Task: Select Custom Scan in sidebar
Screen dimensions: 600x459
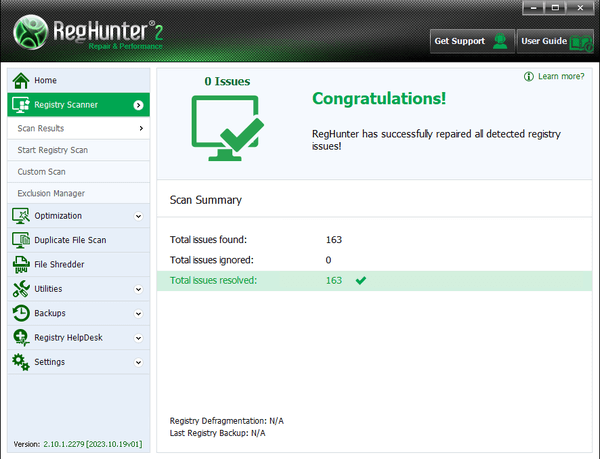Action: [41, 172]
